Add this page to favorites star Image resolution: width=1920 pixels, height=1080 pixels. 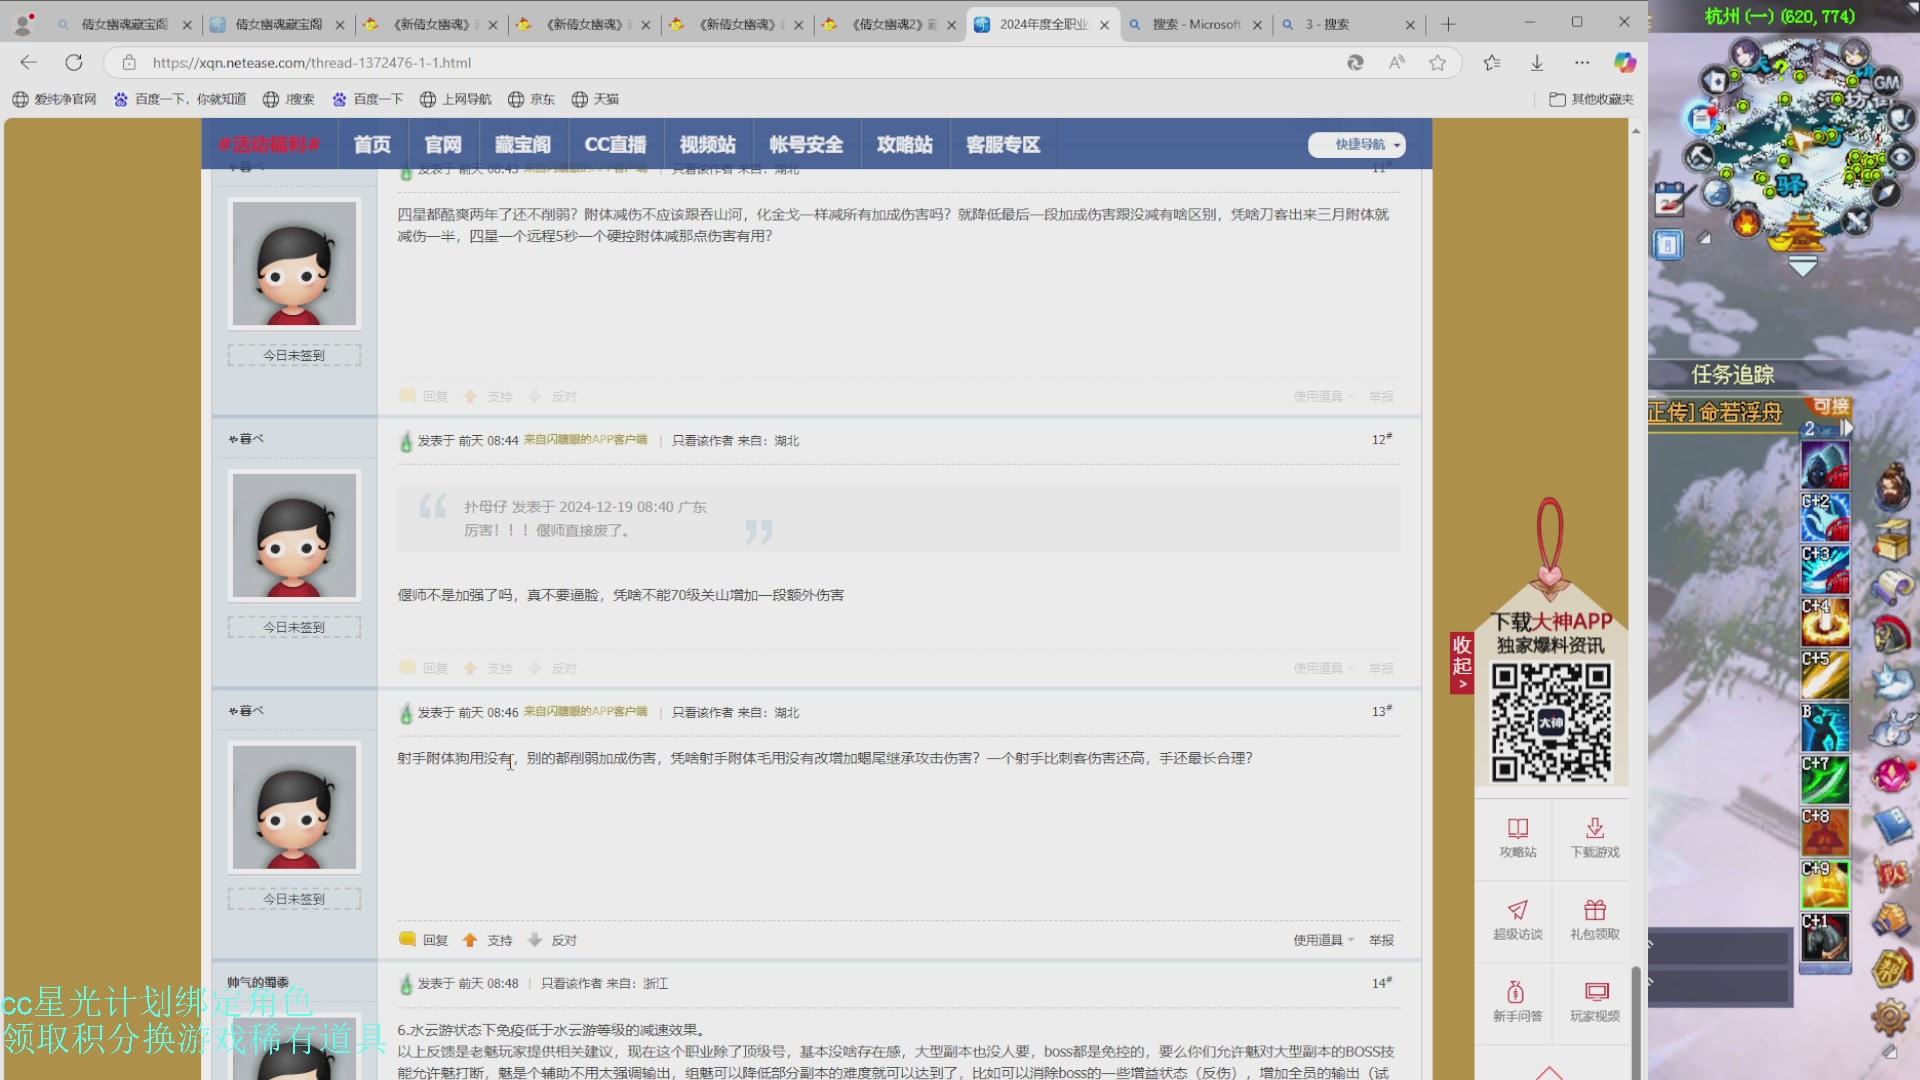[1437, 62]
